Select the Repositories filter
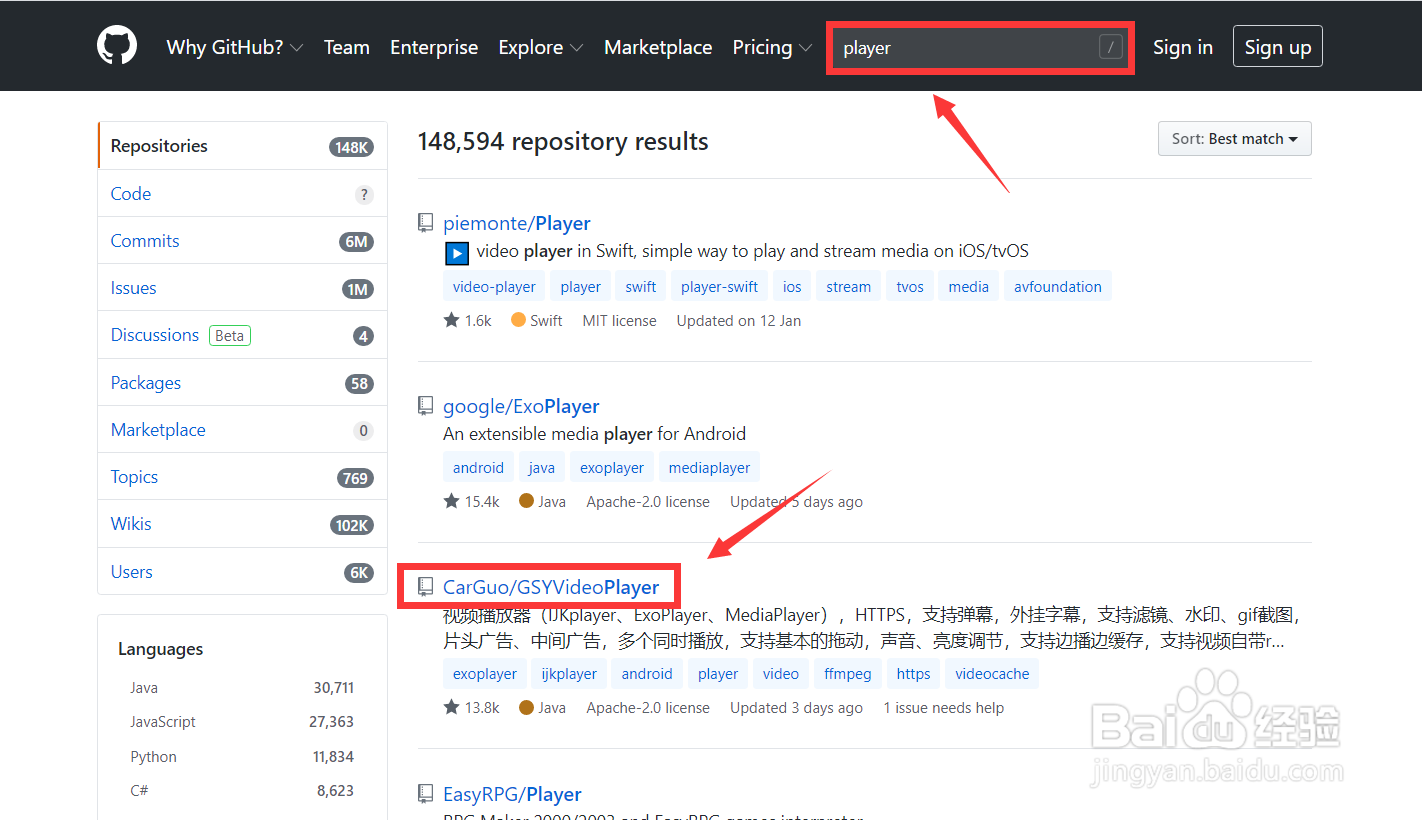1422x820 pixels. (242, 146)
